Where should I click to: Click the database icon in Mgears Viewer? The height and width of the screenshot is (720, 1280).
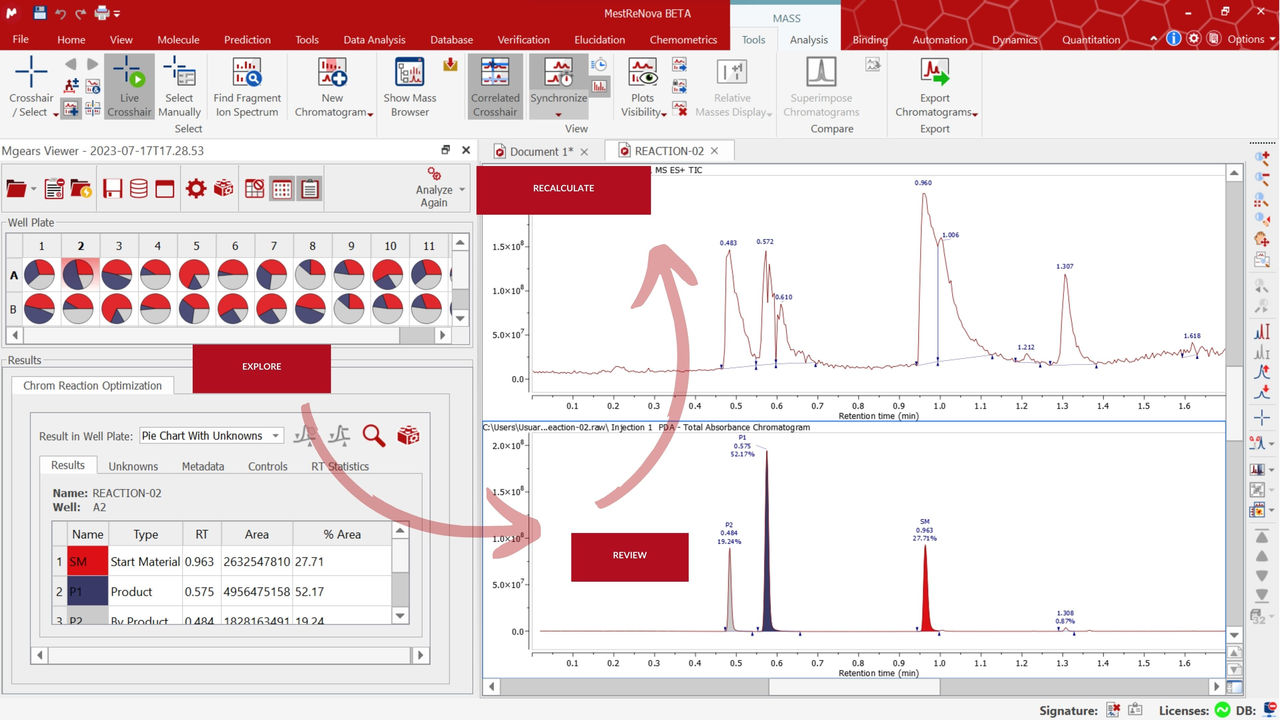(138, 188)
